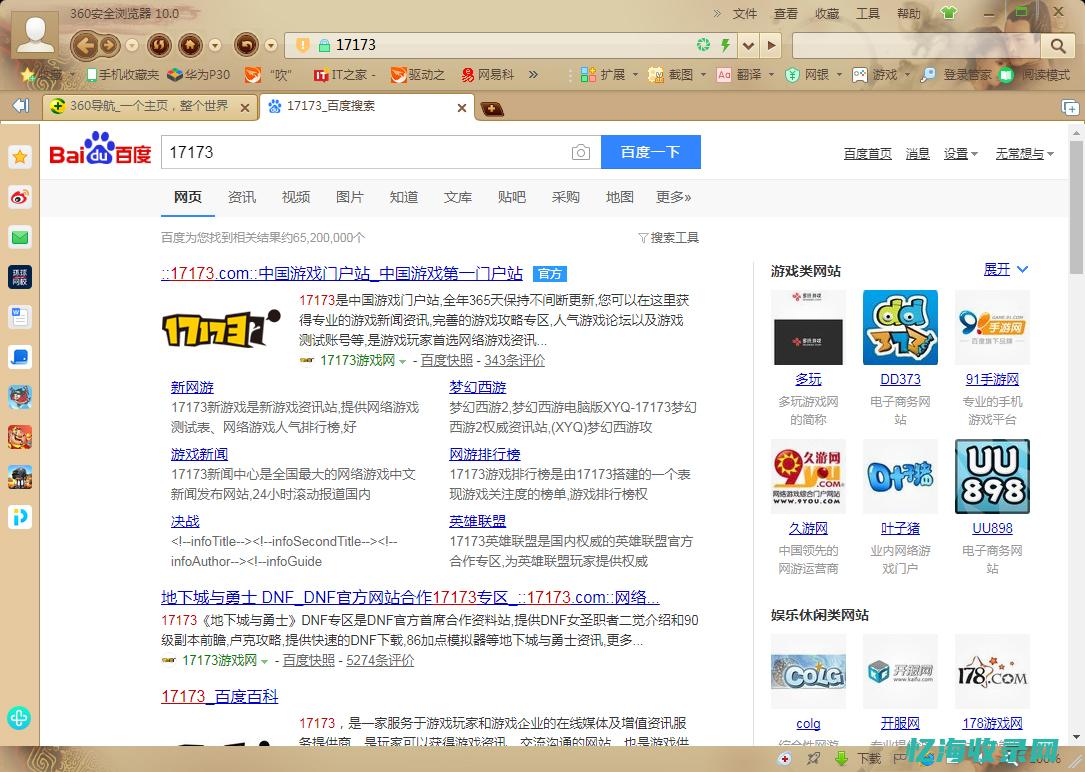Open the 收藏 favorites star in sidebar
This screenshot has height=772, width=1085.
pyautogui.click(x=20, y=157)
